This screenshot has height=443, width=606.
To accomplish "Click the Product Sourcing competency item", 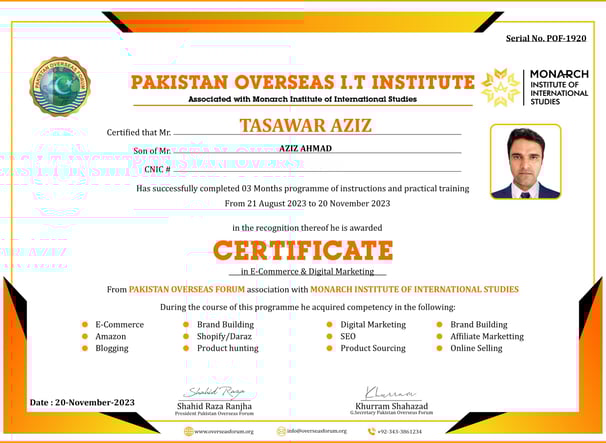I will coord(373,348).
